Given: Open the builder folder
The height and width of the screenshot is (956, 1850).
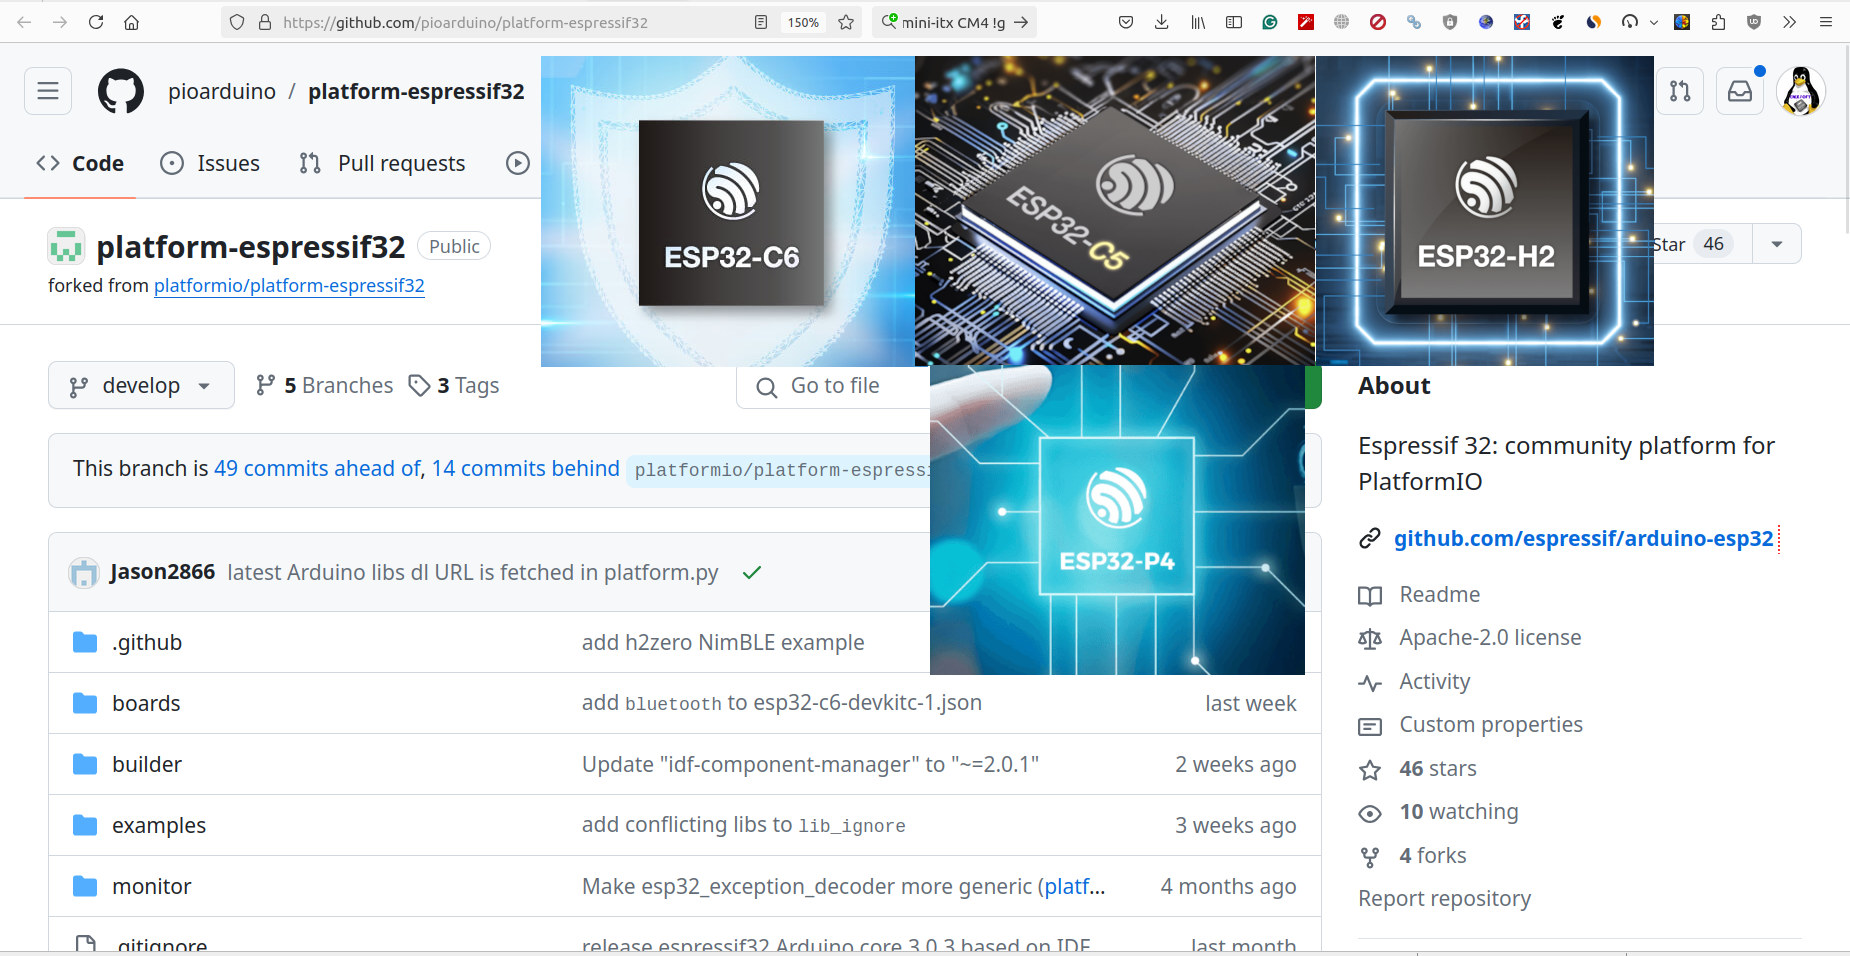Looking at the screenshot, I should pos(147,764).
